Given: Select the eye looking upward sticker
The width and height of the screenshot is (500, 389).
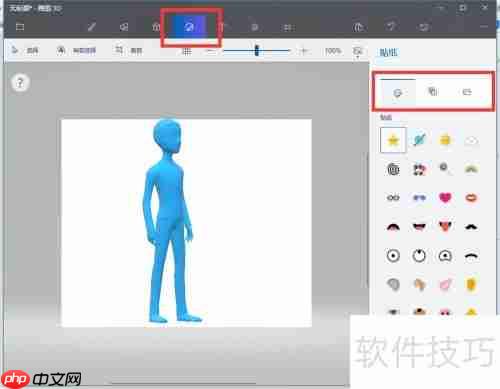Looking at the screenshot, I should [x=419, y=256].
